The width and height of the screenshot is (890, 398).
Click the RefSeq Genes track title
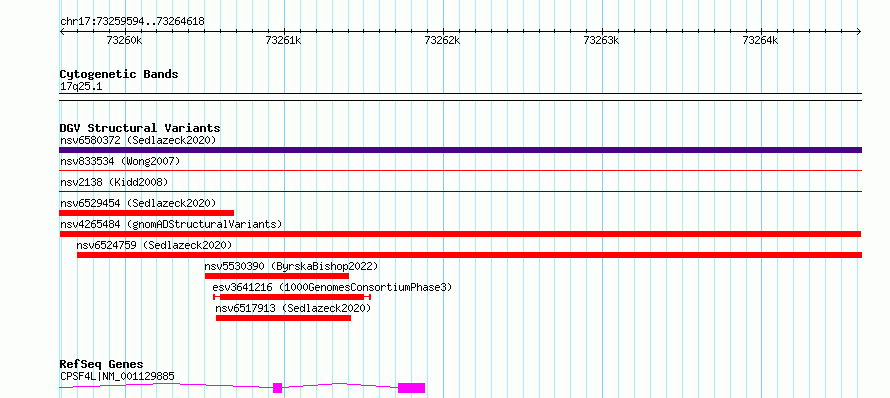pos(101,364)
